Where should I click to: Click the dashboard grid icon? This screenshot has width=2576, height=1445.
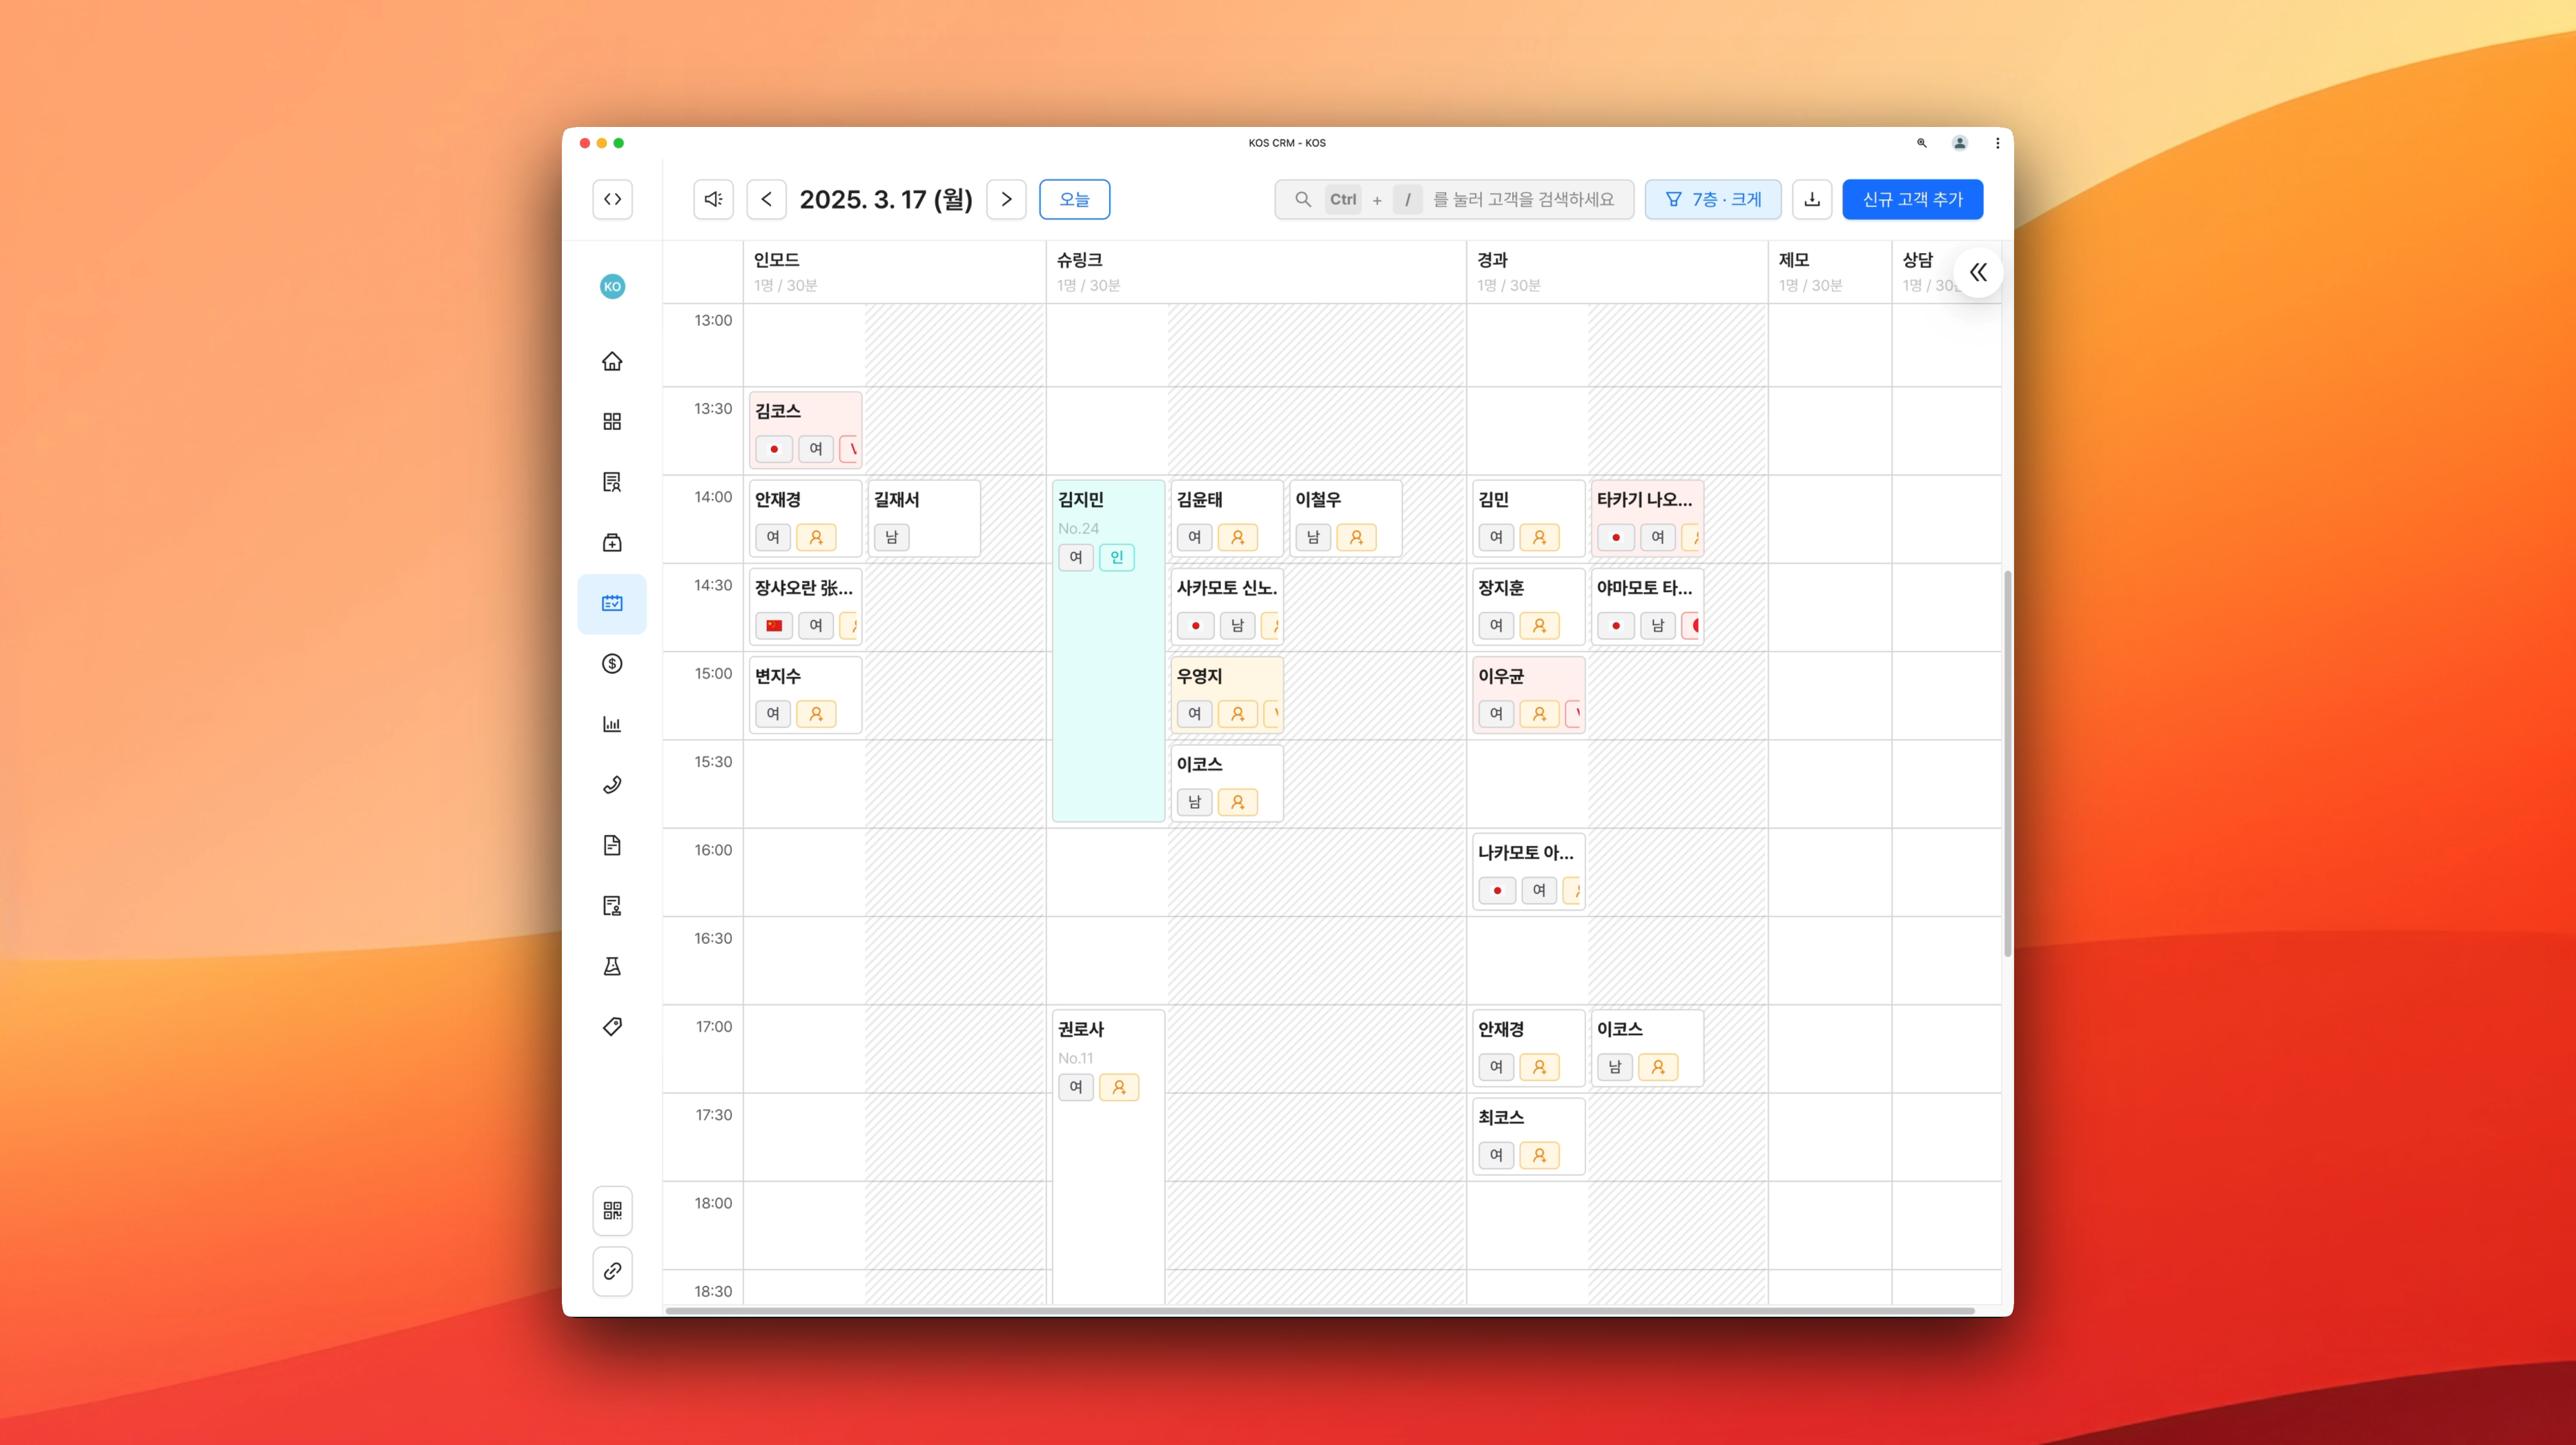pos(612,421)
